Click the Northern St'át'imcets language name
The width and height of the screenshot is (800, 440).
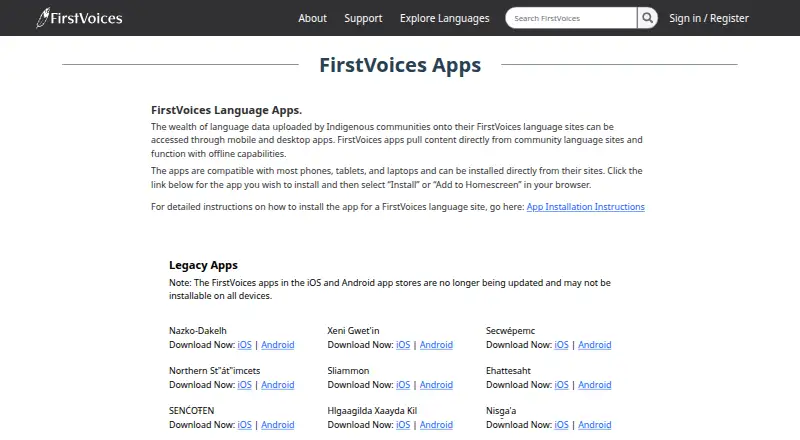[214, 371]
